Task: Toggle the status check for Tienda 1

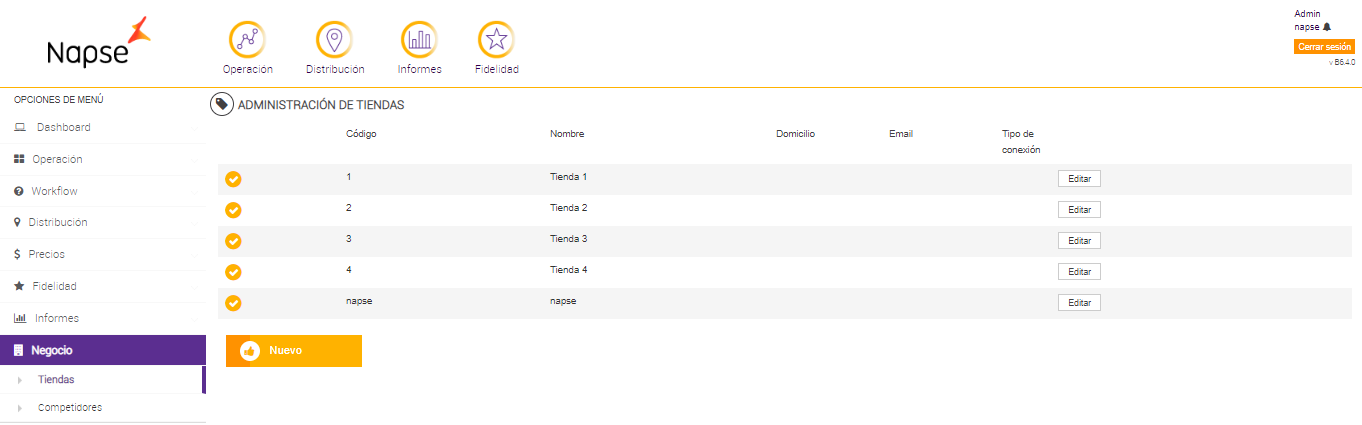Action: tap(233, 179)
